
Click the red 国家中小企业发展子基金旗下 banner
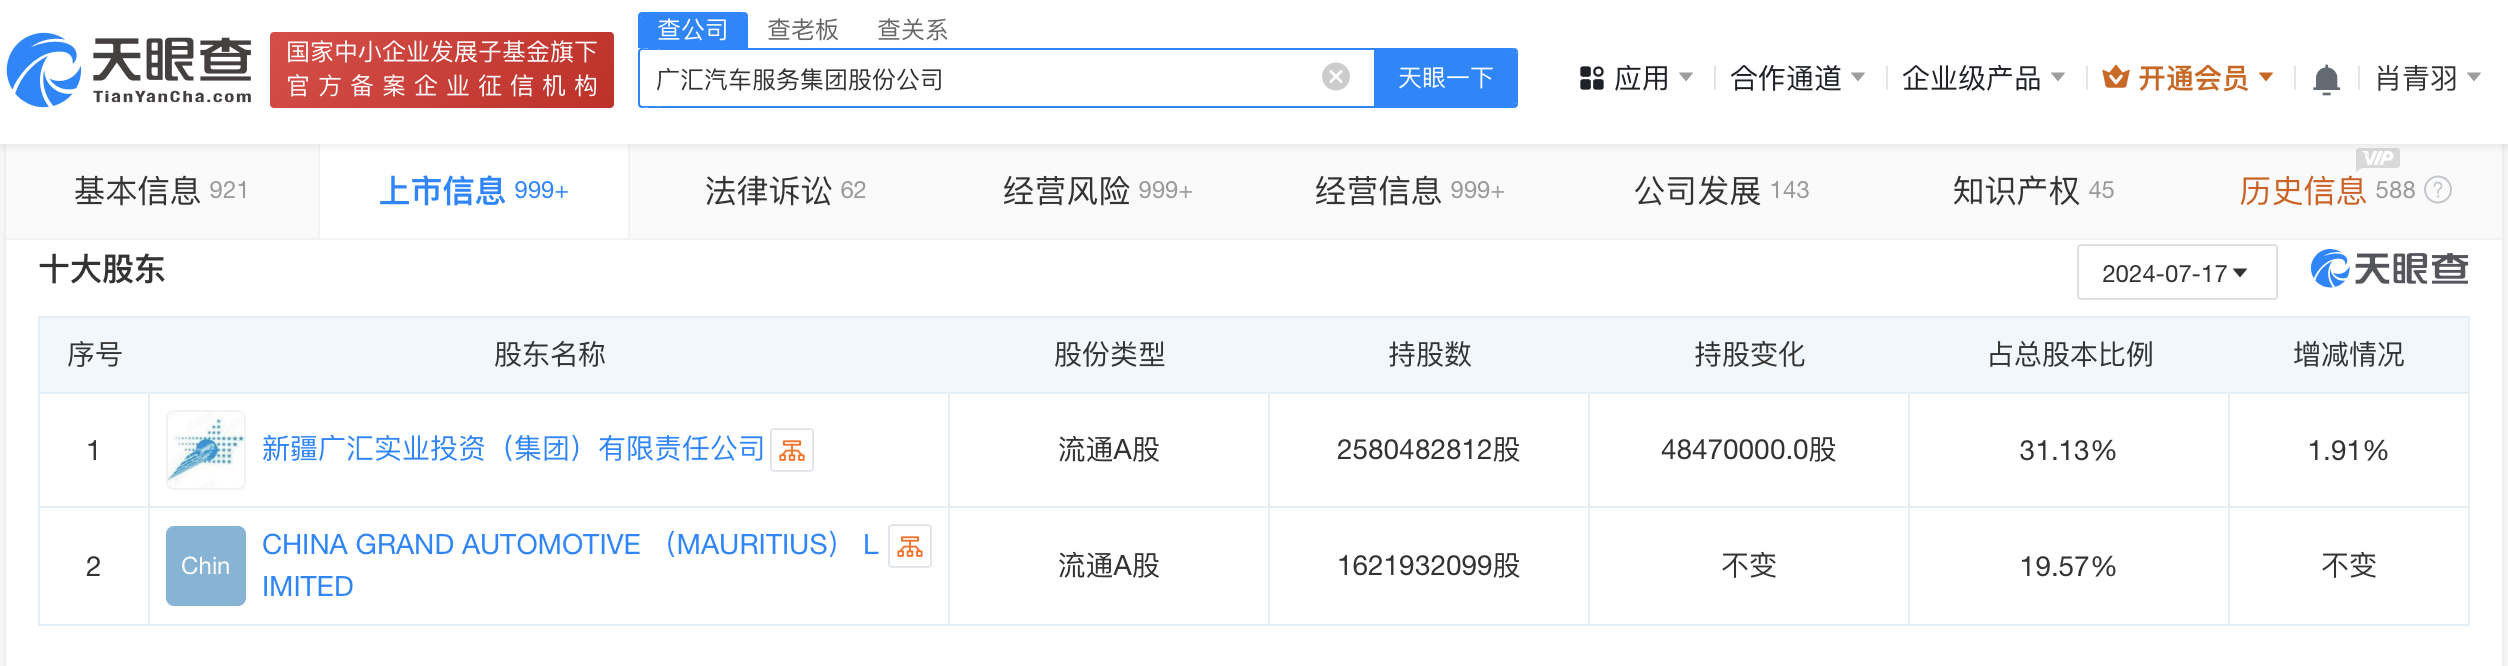tap(442, 69)
